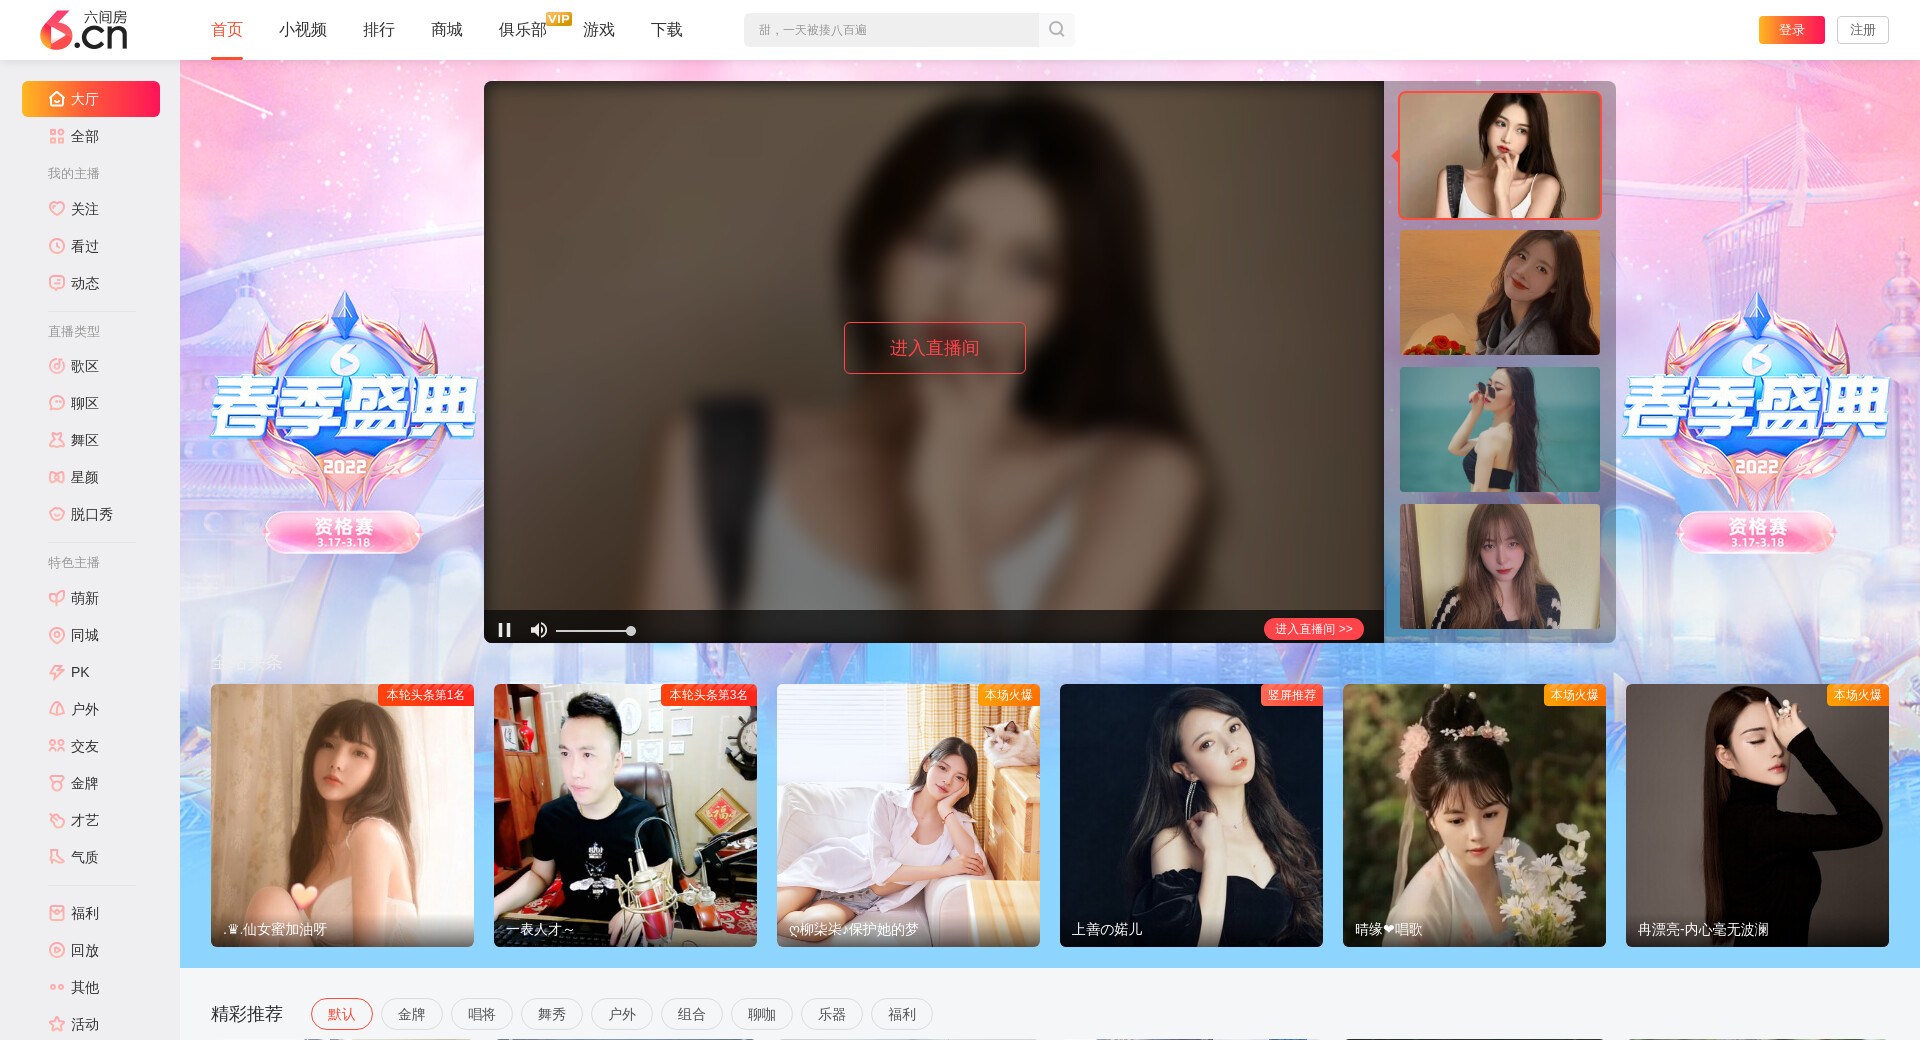This screenshot has height=1040, width=1920.
Task: Go to the 小视频 tab
Action: pyautogui.click(x=302, y=30)
